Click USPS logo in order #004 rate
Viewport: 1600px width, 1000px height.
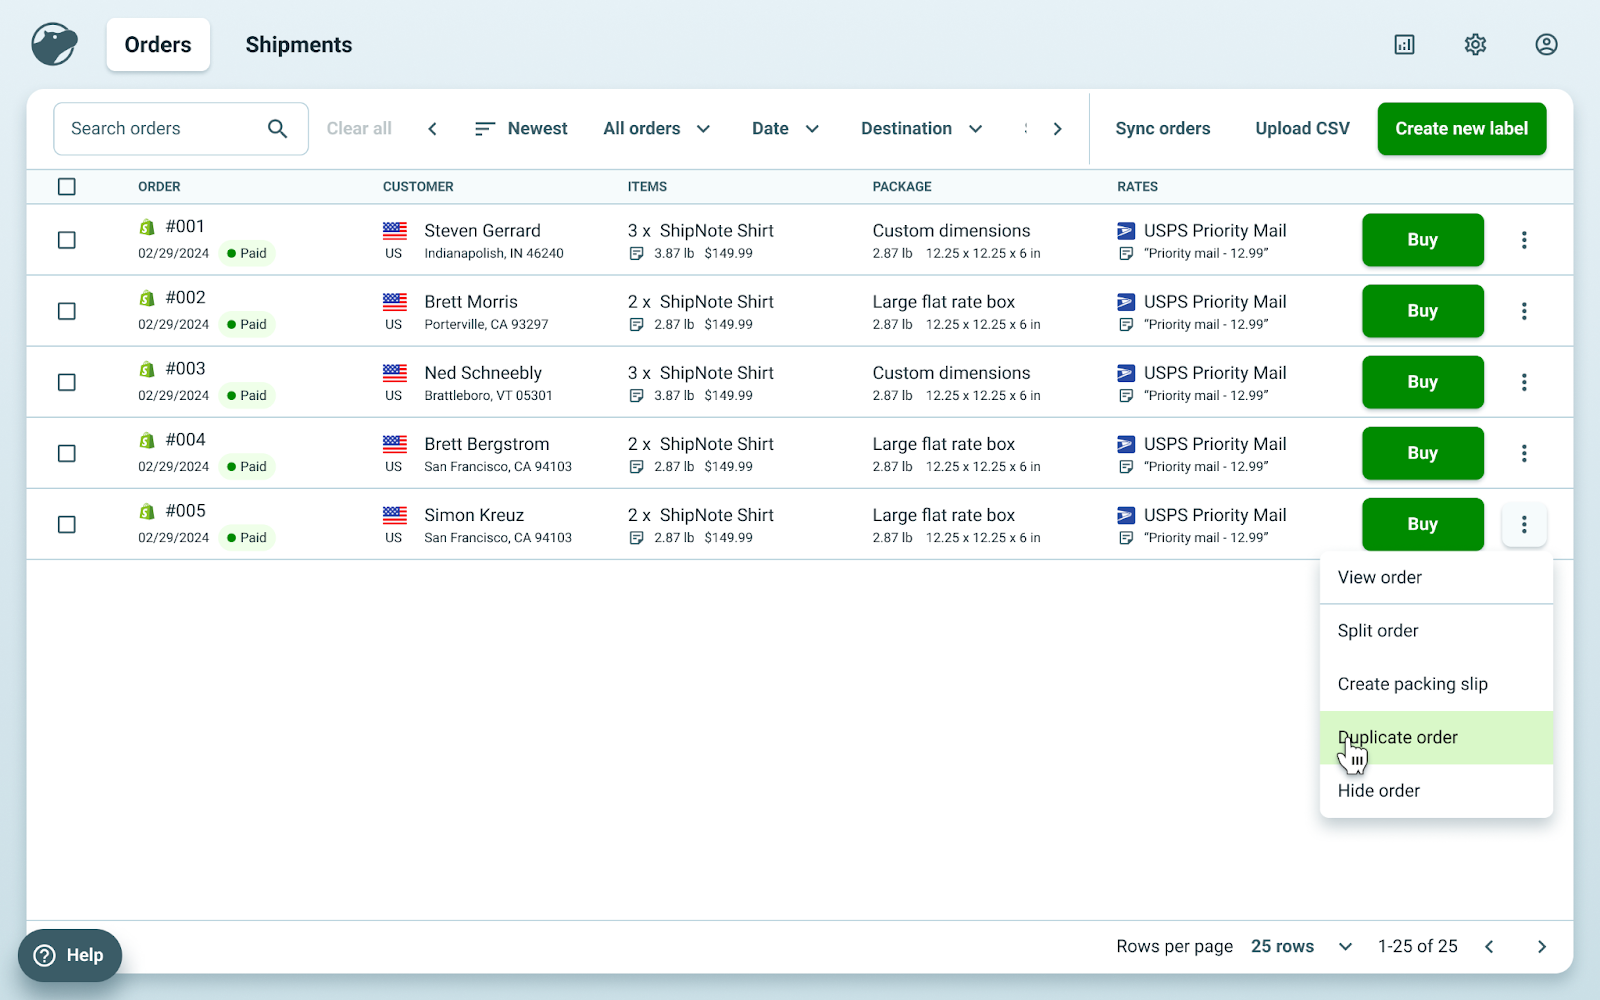[x=1126, y=444]
